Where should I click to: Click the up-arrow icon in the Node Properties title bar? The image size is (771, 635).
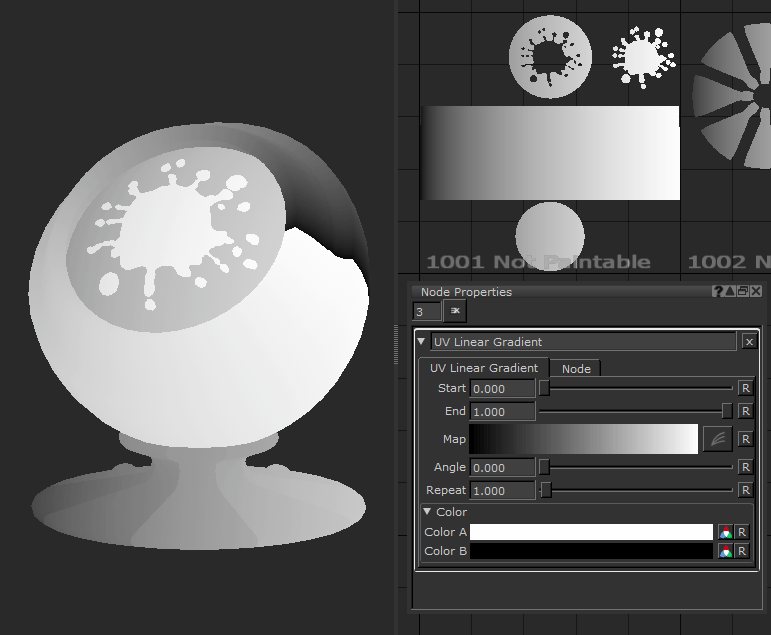730,291
